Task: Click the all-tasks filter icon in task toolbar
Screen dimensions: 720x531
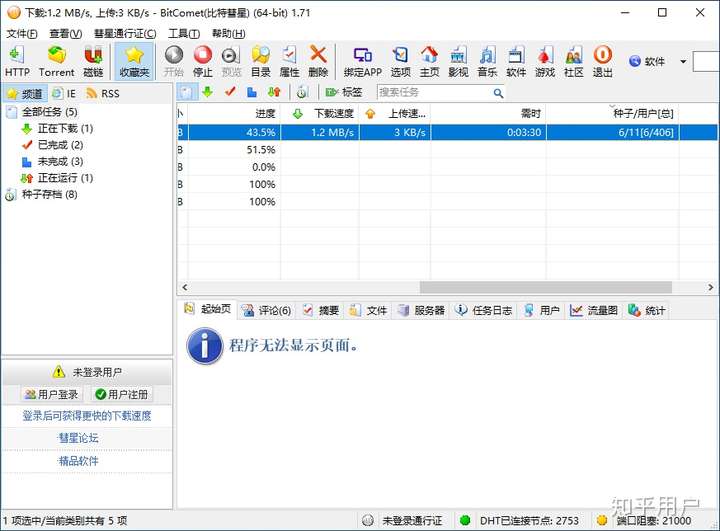Action: point(187,92)
